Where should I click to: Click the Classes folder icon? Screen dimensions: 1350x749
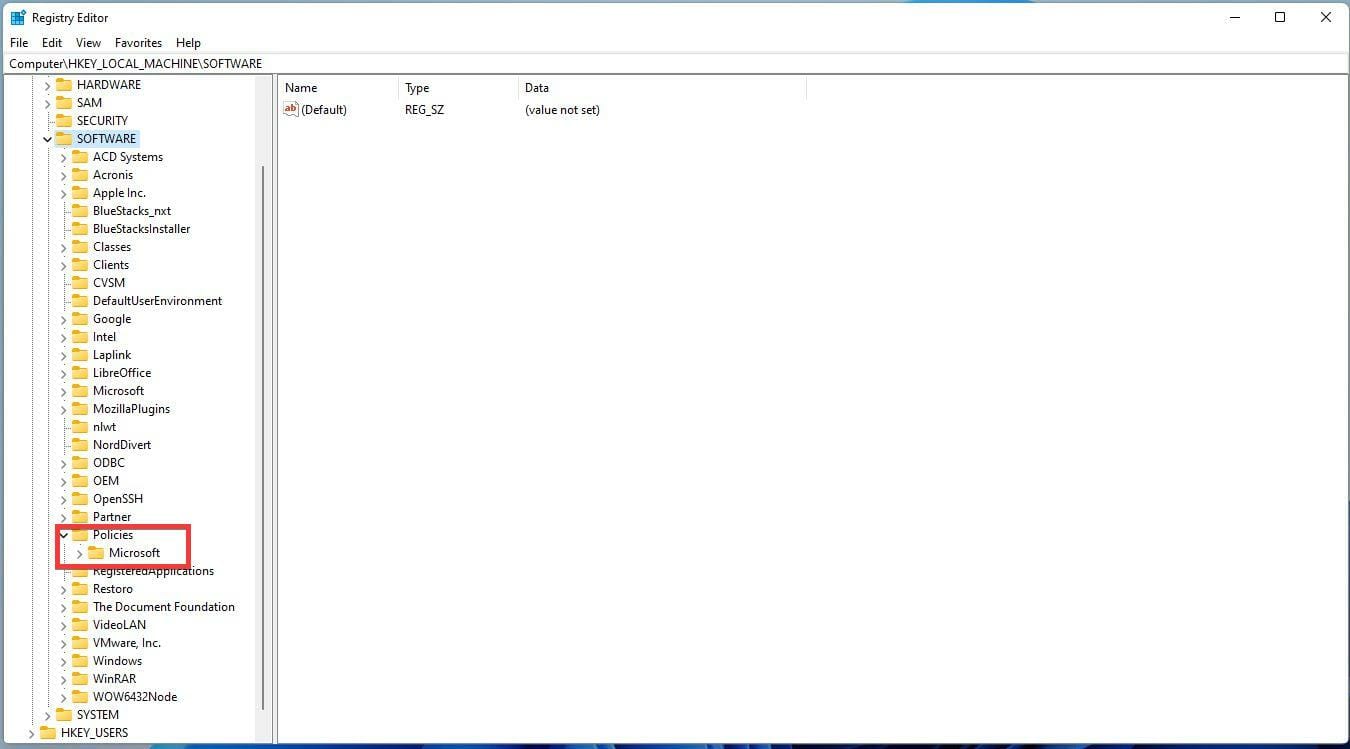coord(80,247)
